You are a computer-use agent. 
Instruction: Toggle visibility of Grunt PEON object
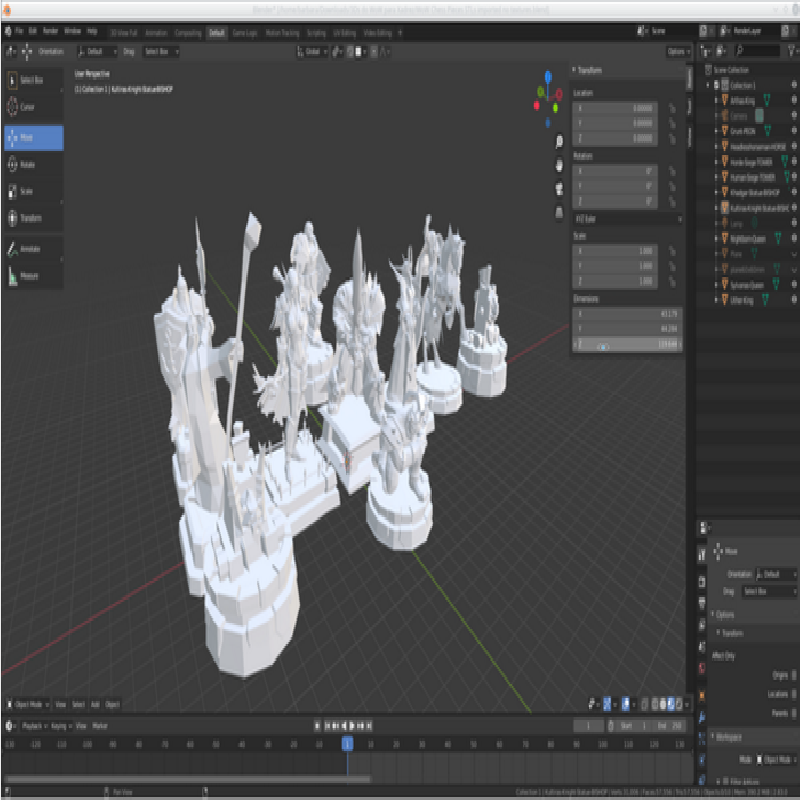(794, 131)
